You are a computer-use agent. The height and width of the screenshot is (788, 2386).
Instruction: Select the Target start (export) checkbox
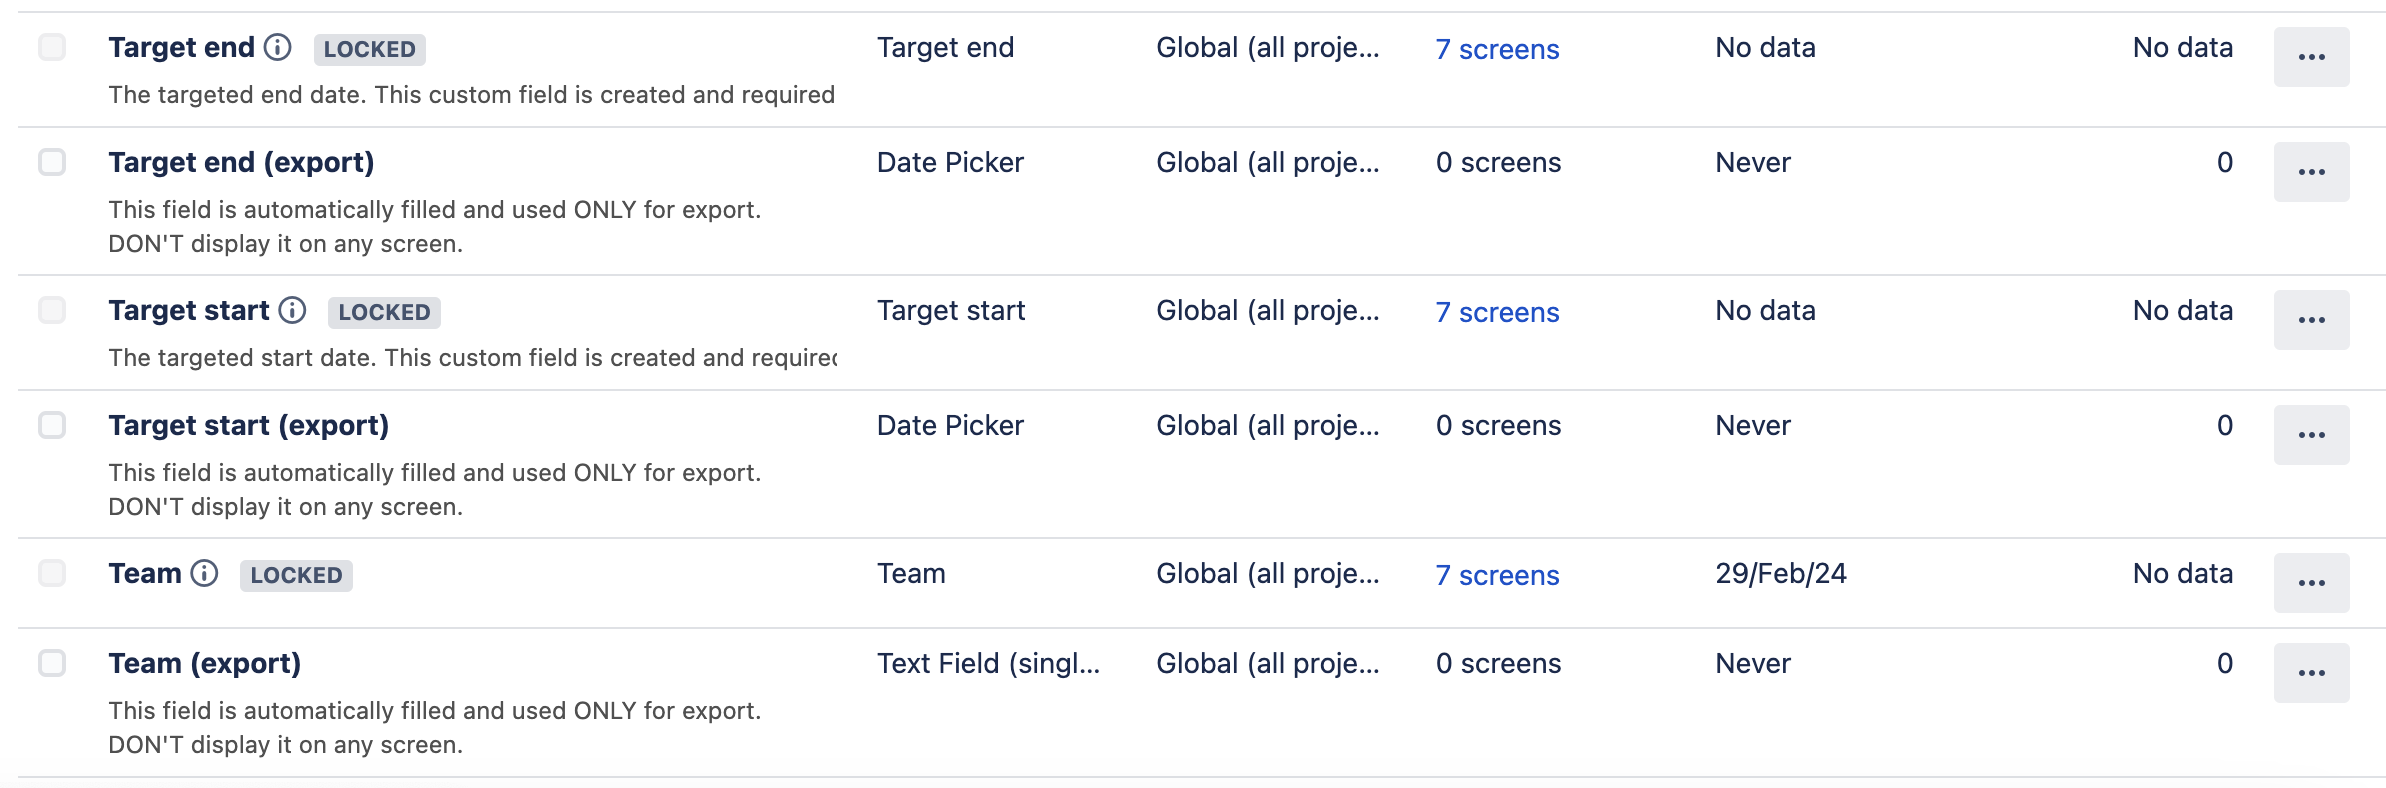pyautogui.click(x=52, y=425)
